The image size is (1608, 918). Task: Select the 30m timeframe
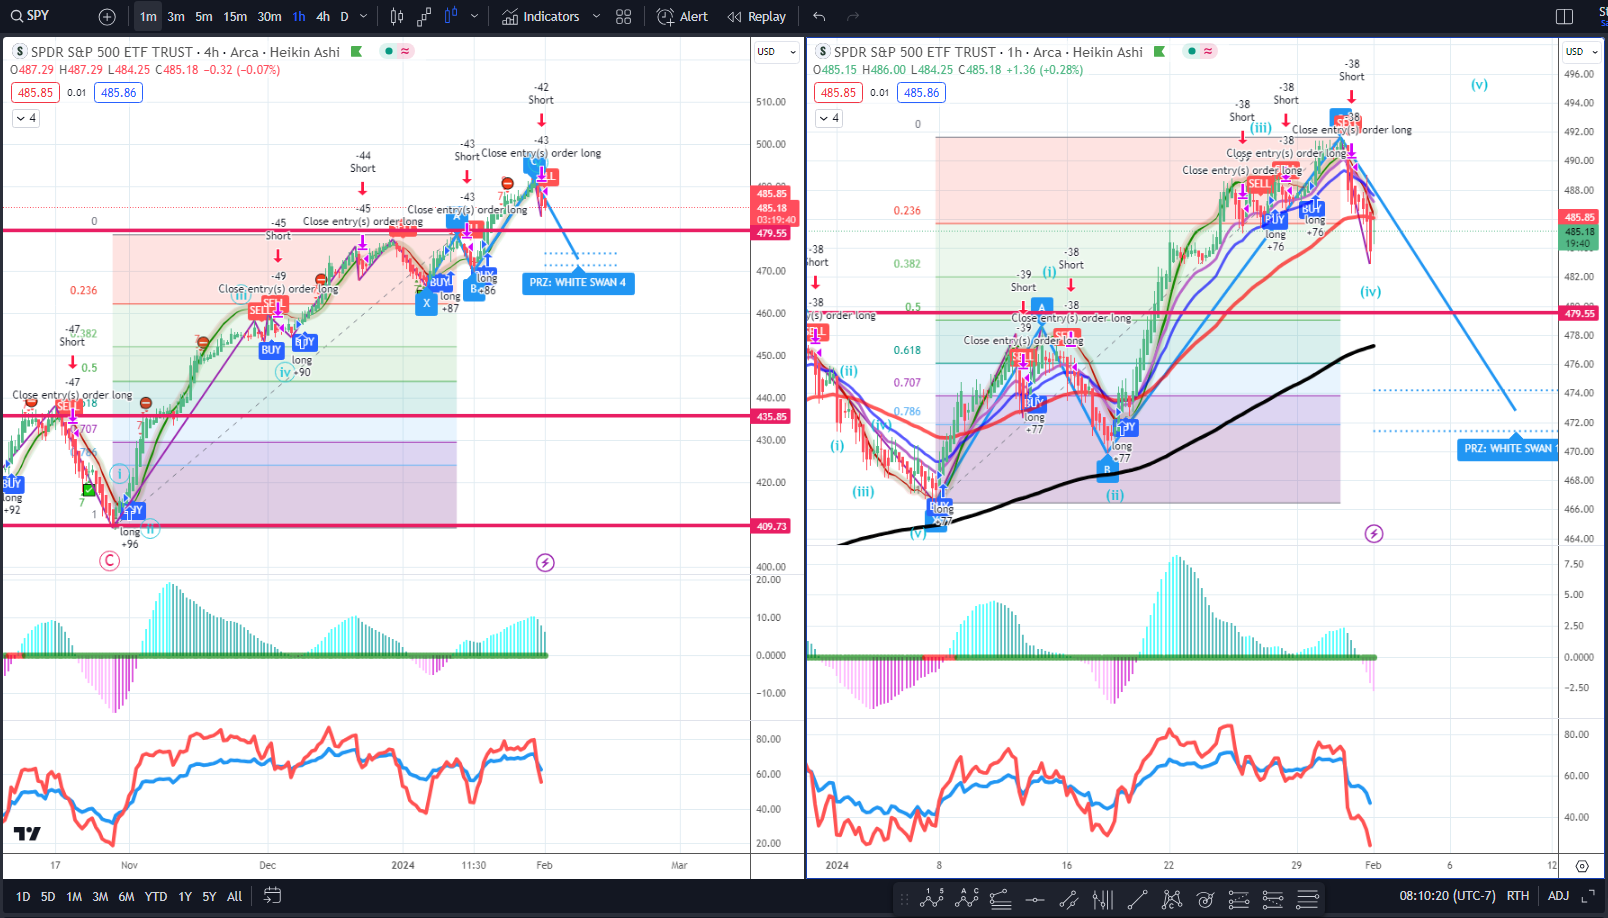click(x=269, y=17)
